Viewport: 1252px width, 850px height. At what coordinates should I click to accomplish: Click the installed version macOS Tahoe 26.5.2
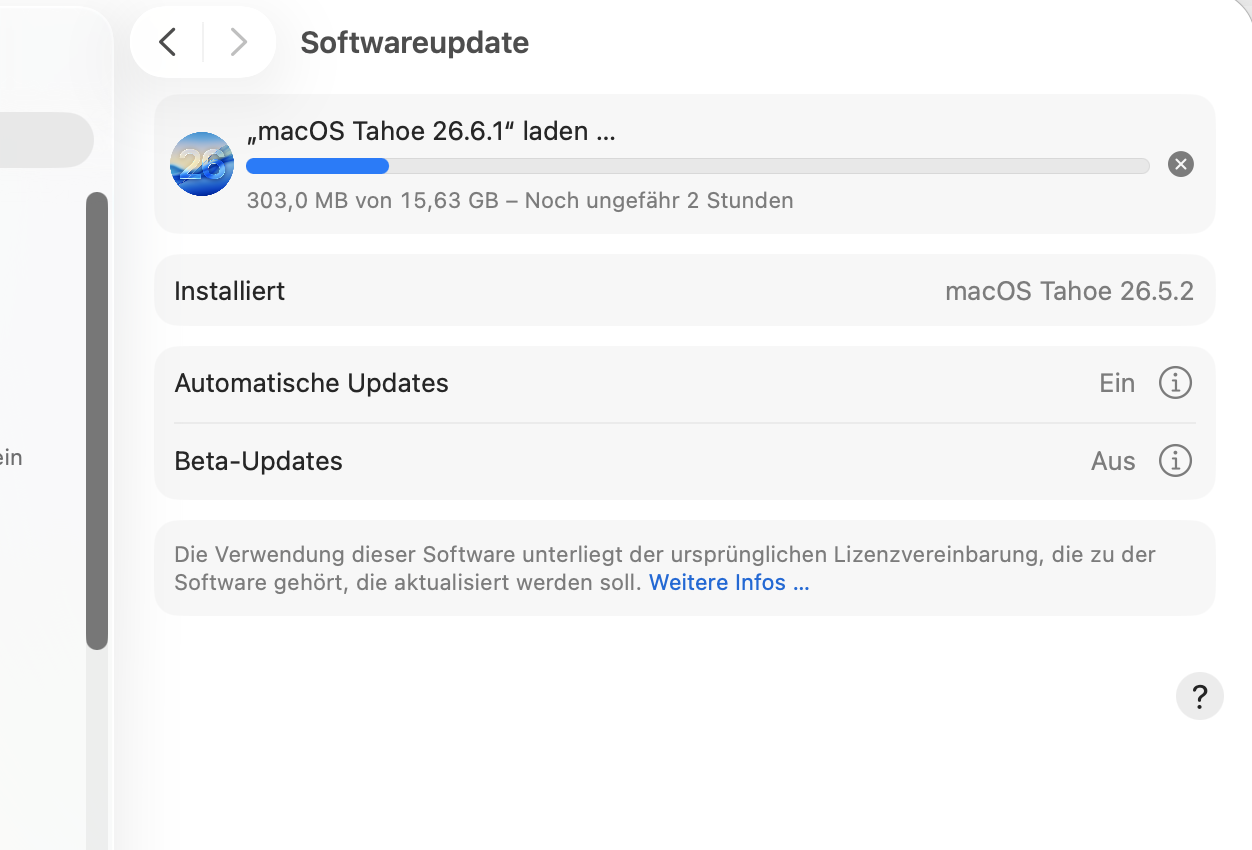[x=1069, y=291]
